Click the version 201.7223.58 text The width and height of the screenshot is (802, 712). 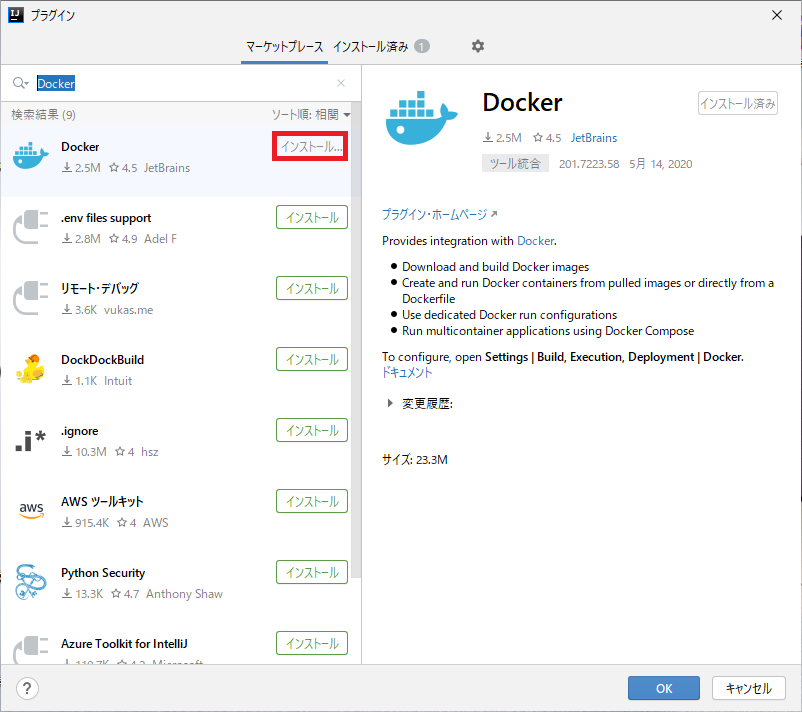tap(589, 164)
